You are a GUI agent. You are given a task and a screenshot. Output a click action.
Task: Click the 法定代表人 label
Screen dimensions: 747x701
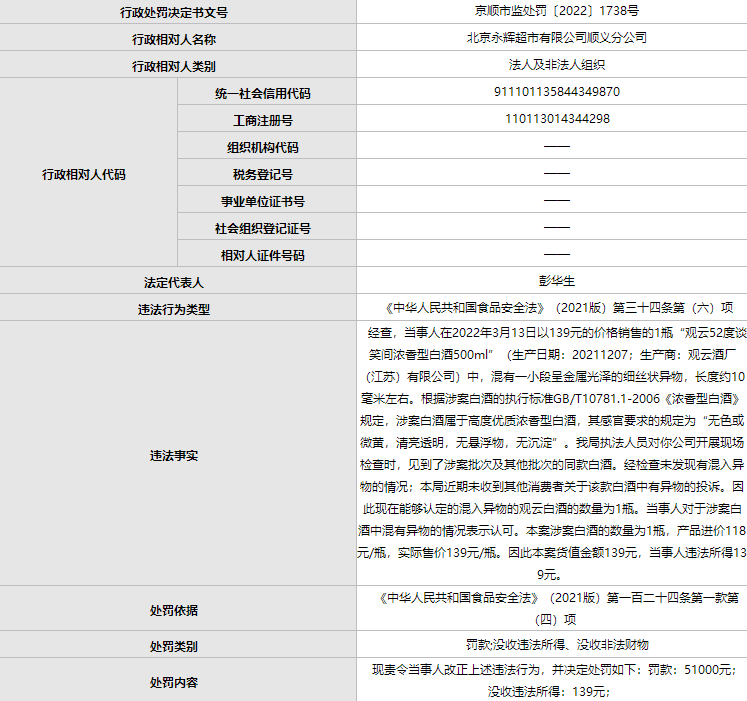tap(174, 283)
